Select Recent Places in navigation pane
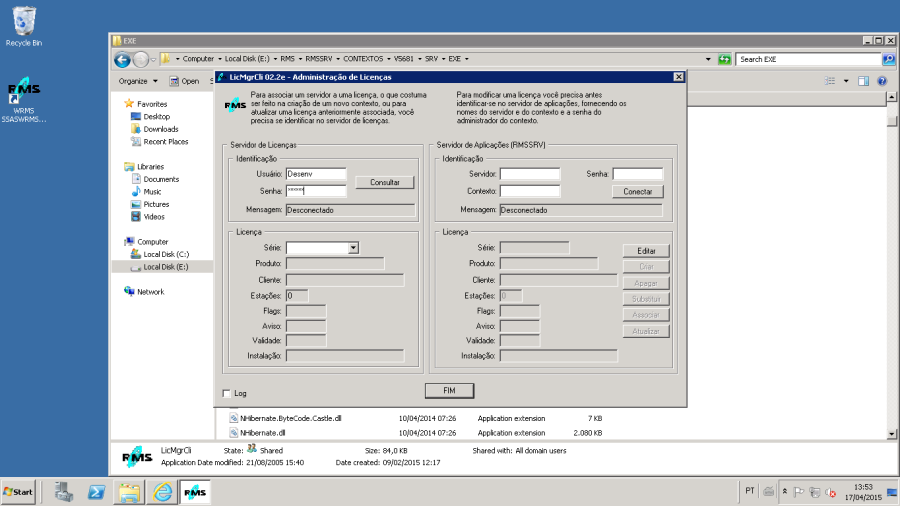Image resolution: width=900 pixels, height=506 pixels. coord(166,142)
